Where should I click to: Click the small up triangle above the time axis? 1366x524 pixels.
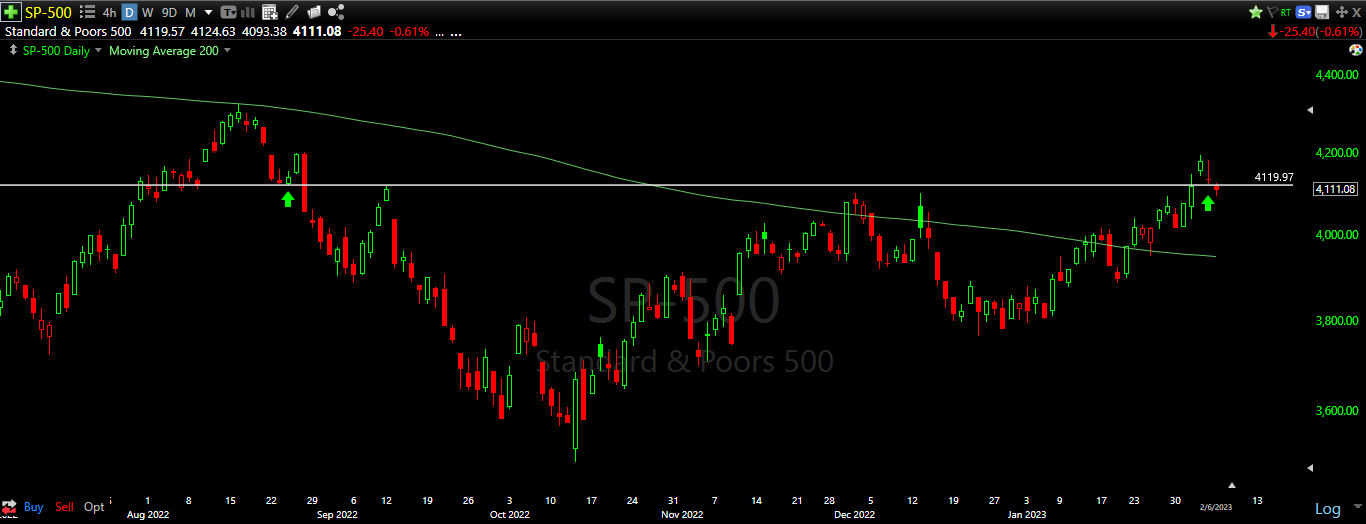click(1233, 483)
